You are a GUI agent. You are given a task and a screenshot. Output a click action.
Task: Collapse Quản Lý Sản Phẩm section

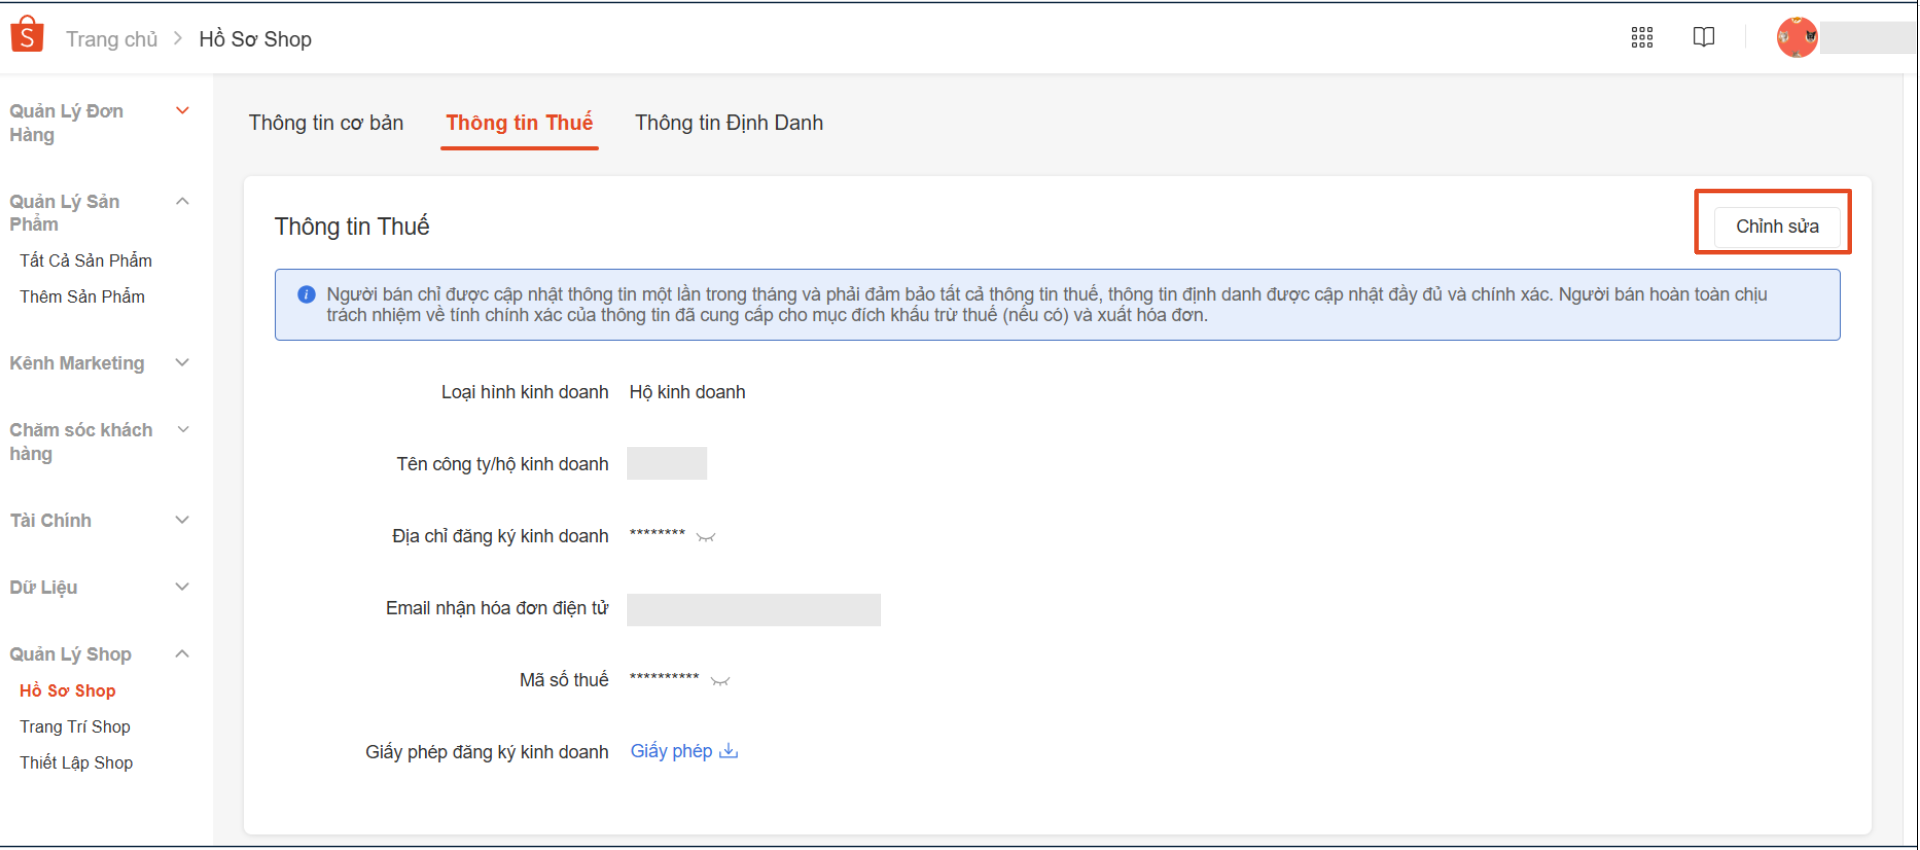[183, 201]
